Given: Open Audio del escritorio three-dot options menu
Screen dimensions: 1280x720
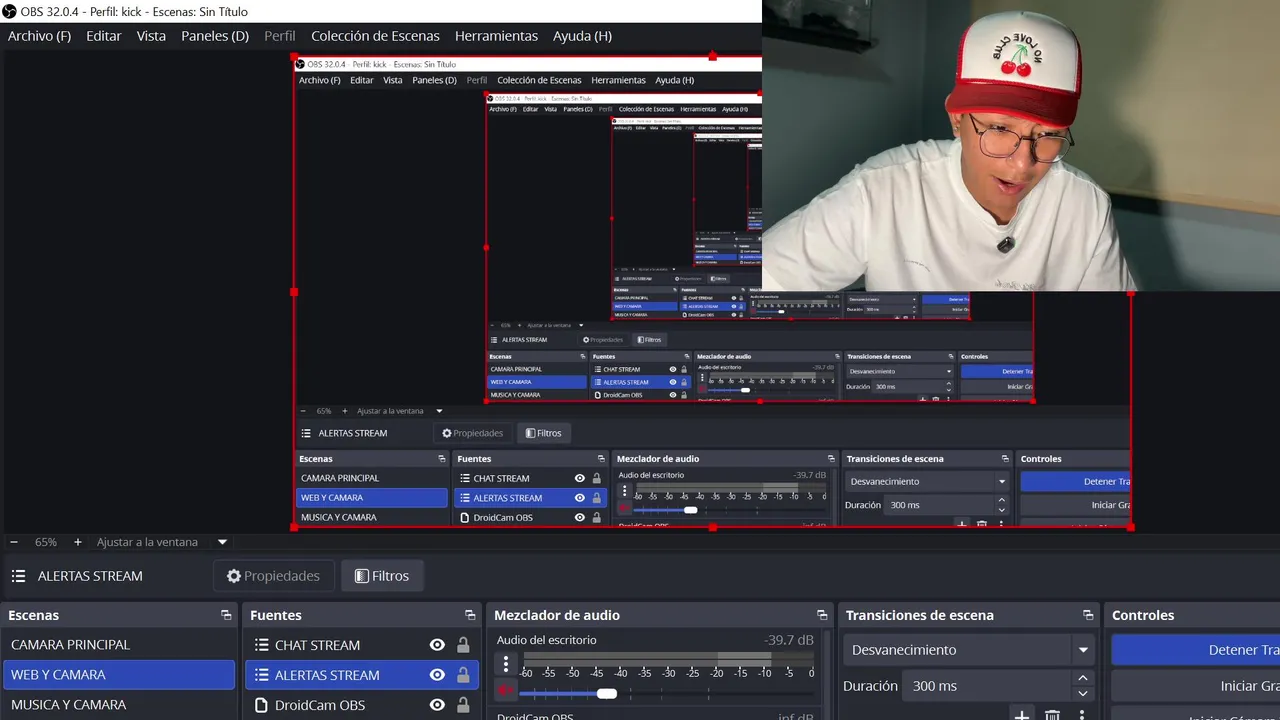Looking at the screenshot, I should (506, 664).
